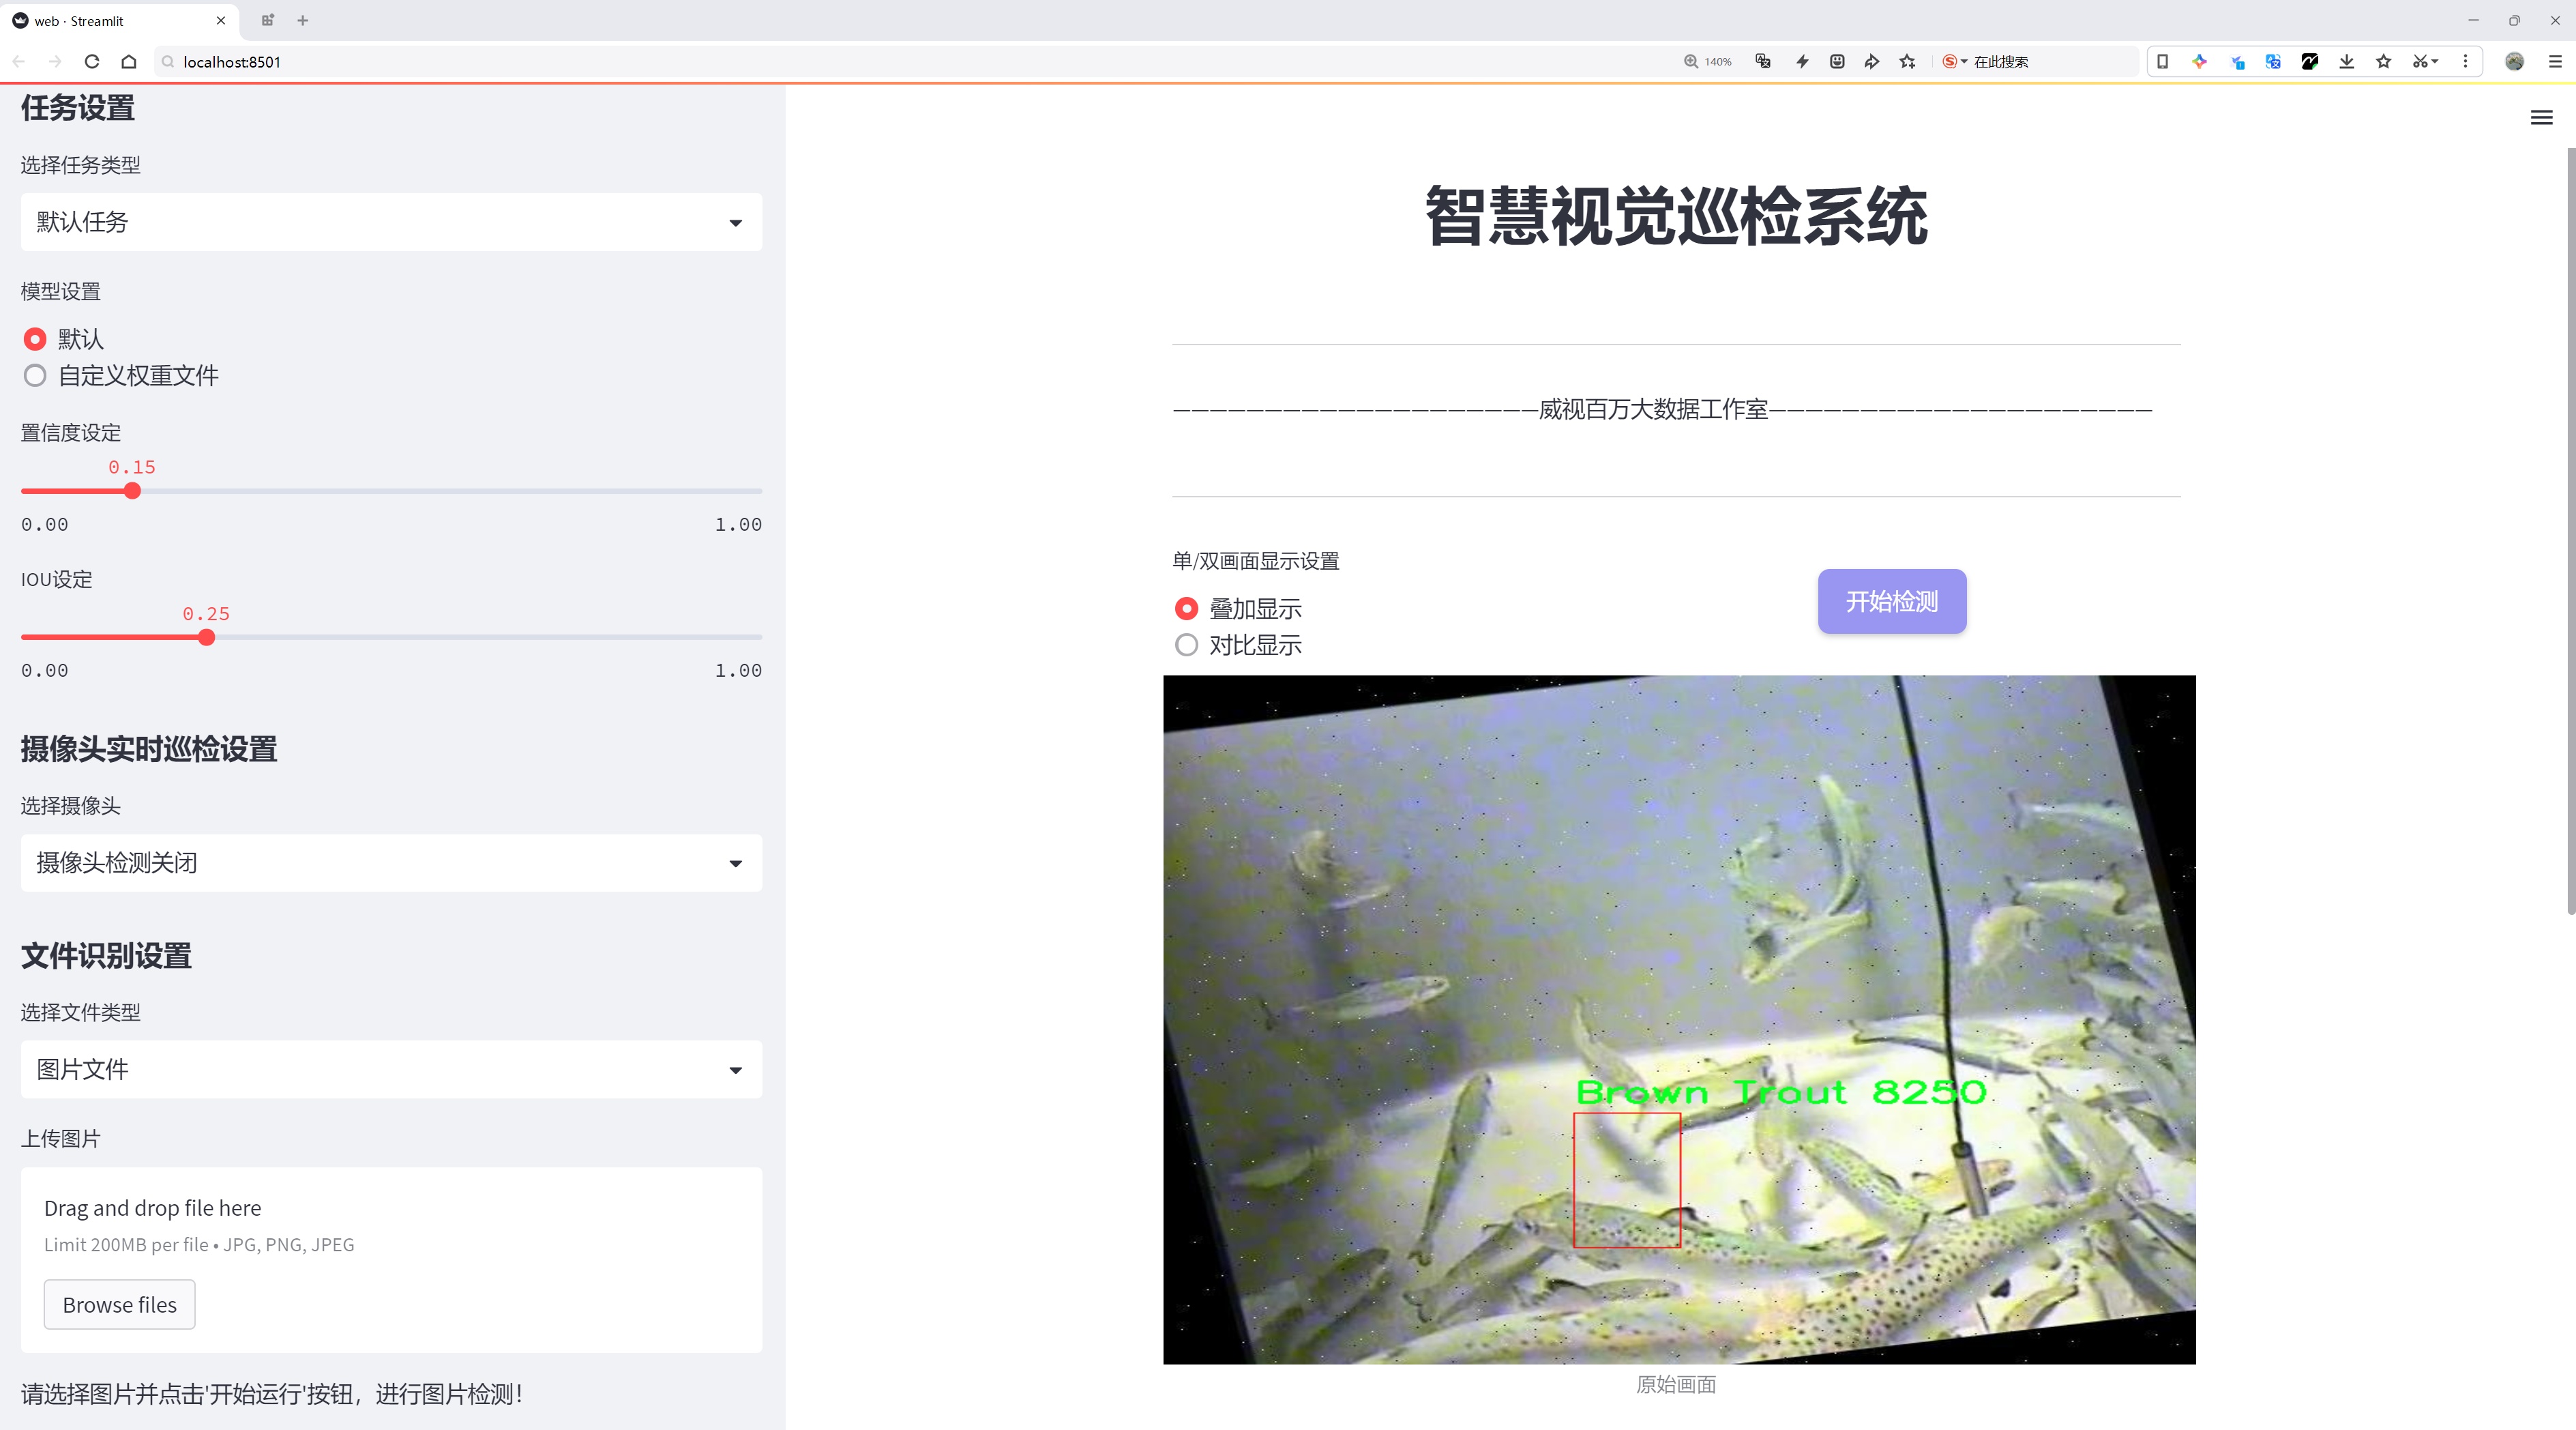Select the 默认 model radio button
Screen dimensions: 2576x1430
pyautogui.click(x=35, y=339)
